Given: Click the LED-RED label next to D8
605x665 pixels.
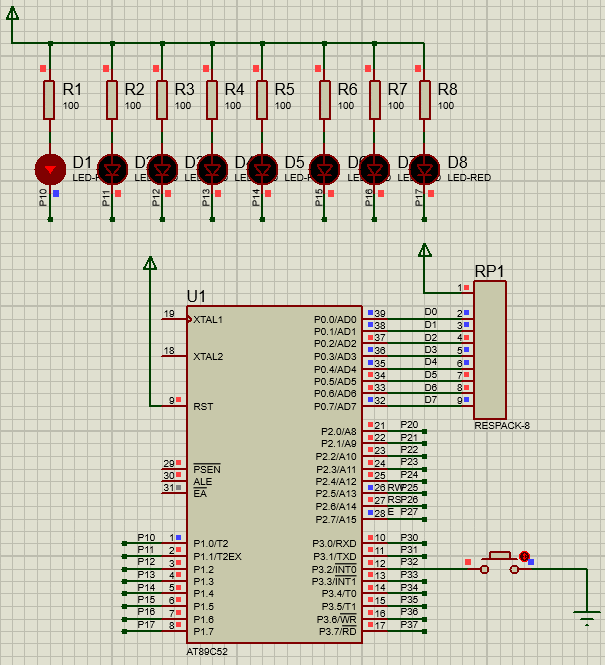Looking at the screenshot, I should point(469,178).
